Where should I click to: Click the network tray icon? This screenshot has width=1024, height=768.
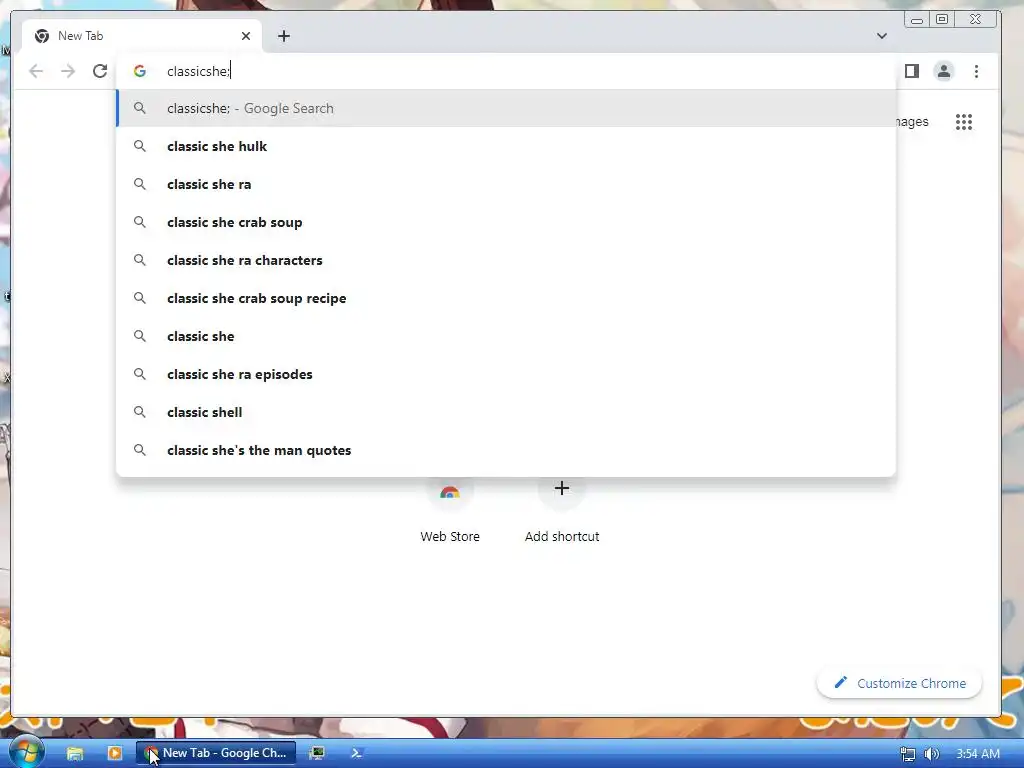click(x=908, y=754)
